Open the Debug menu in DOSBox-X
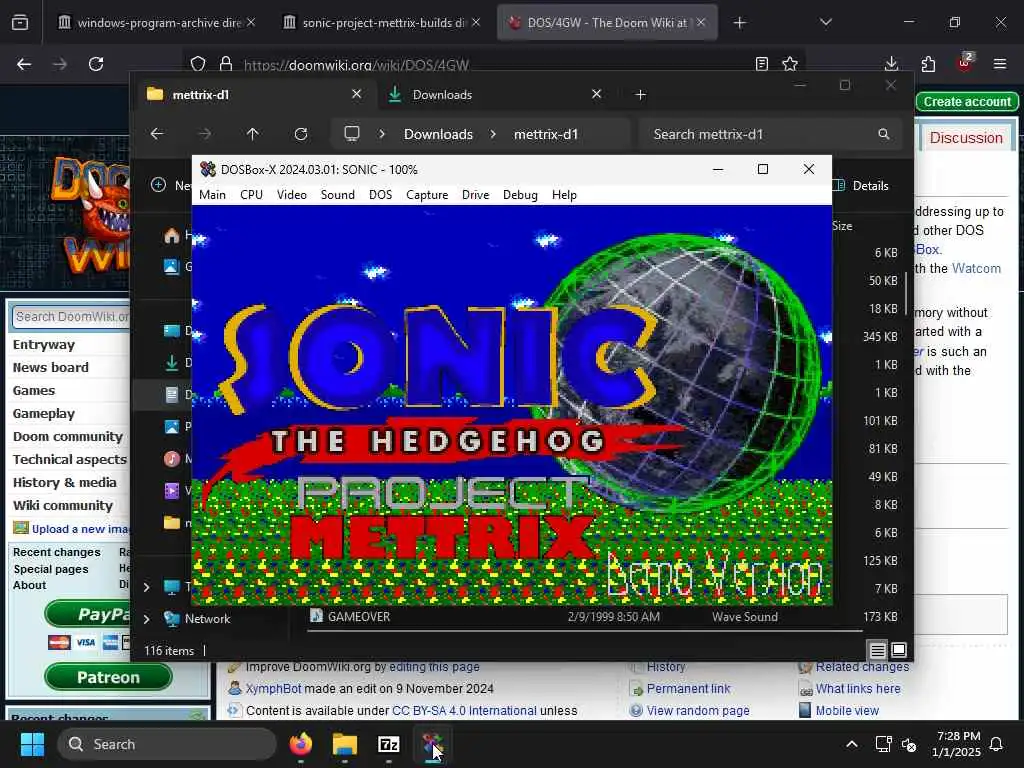Image resolution: width=1024 pixels, height=768 pixels. pos(520,195)
